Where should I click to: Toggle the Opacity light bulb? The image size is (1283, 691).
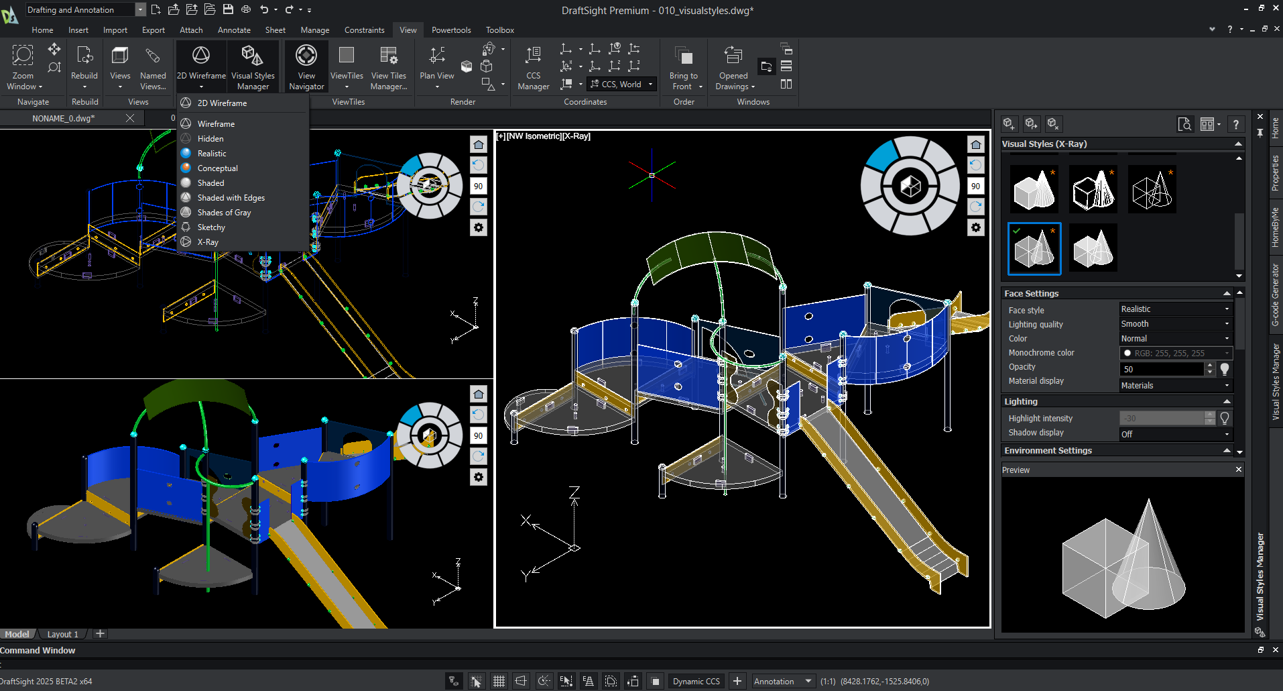coord(1224,369)
